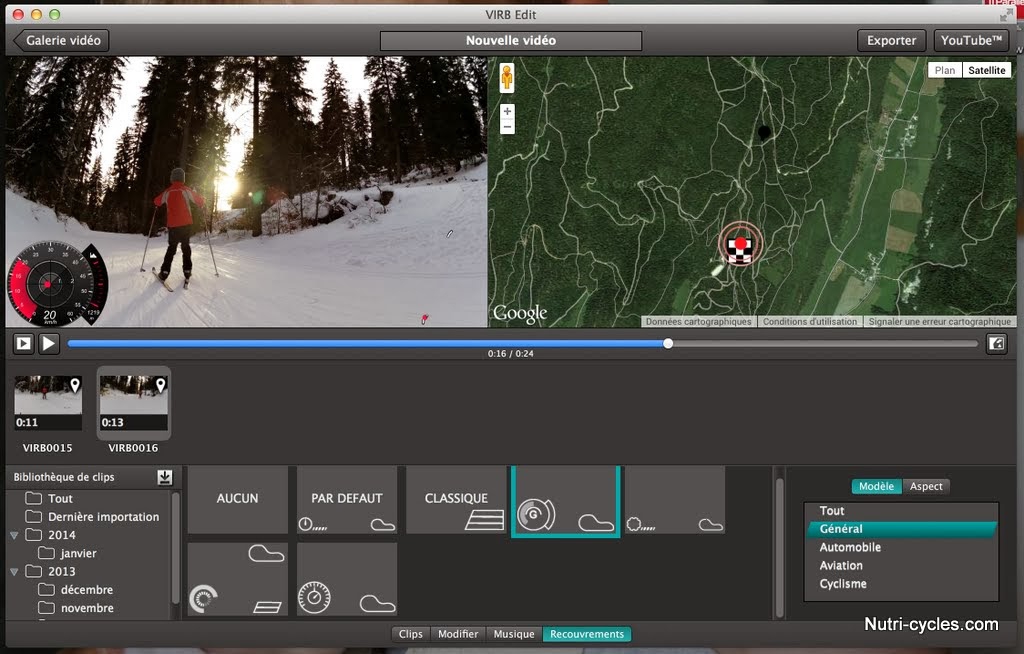Switch map to Plan view
Image resolution: width=1024 pixels, height=654 pixels.
tap(944, 70)
